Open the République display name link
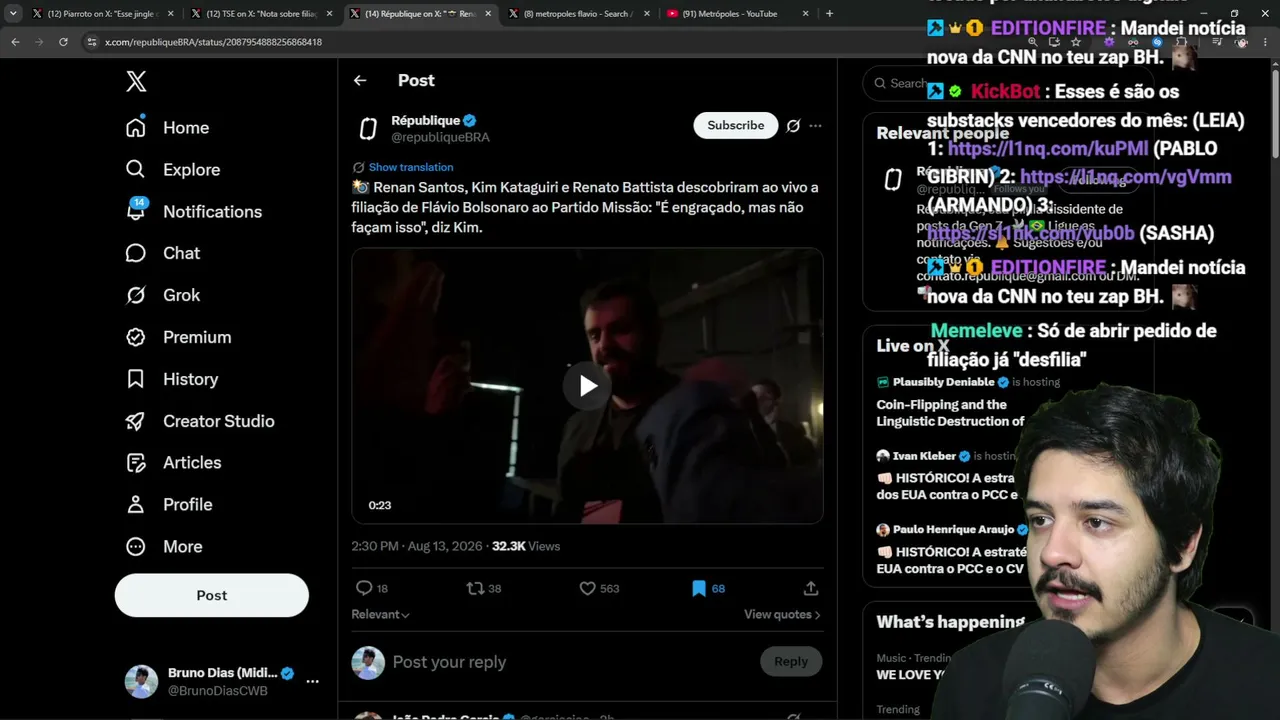 (x=426, y=120)
